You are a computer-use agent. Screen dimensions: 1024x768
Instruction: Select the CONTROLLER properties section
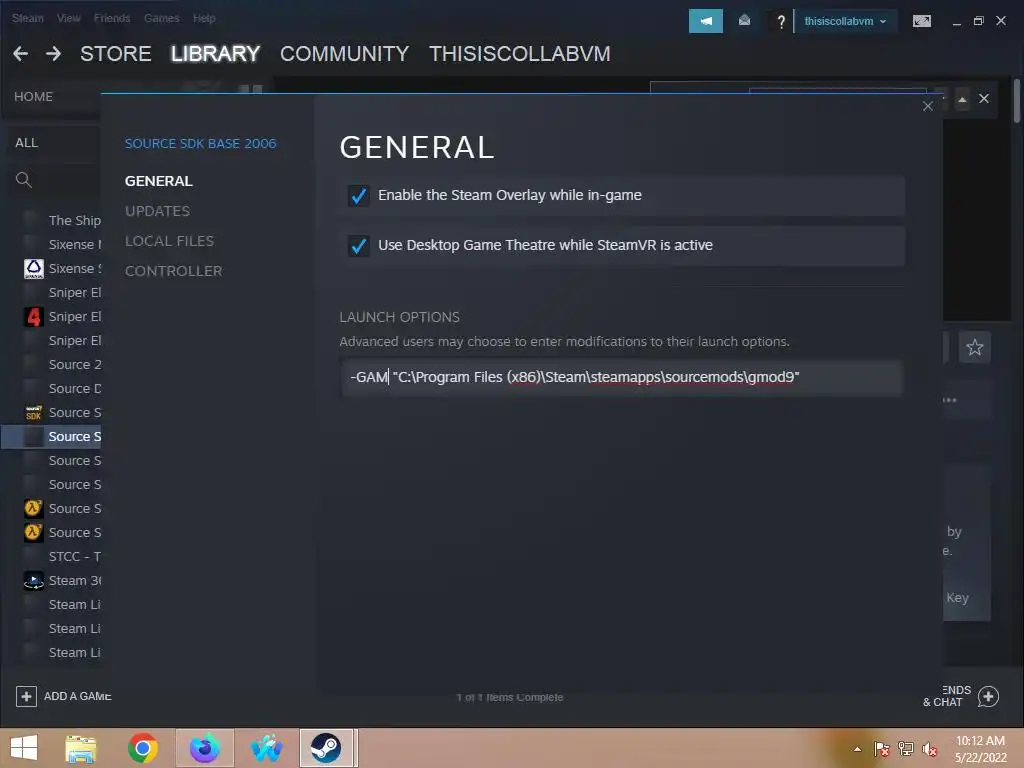click(x=173, y=271)
